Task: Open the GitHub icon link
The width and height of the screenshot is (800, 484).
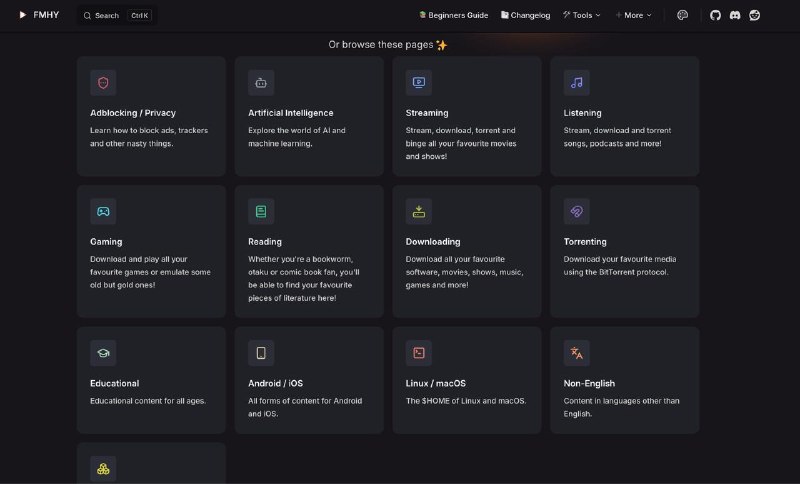Action: (x=715, y=15)
